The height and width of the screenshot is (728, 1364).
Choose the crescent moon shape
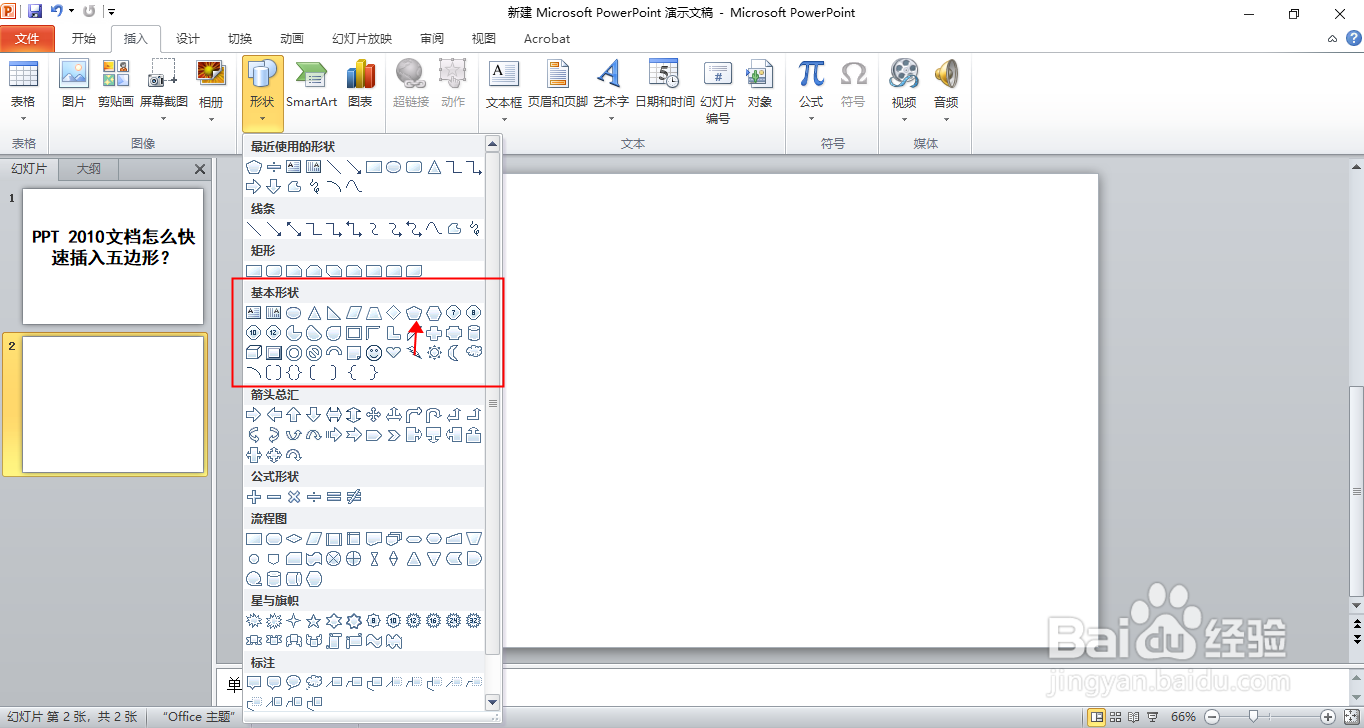tap(454, 353)
